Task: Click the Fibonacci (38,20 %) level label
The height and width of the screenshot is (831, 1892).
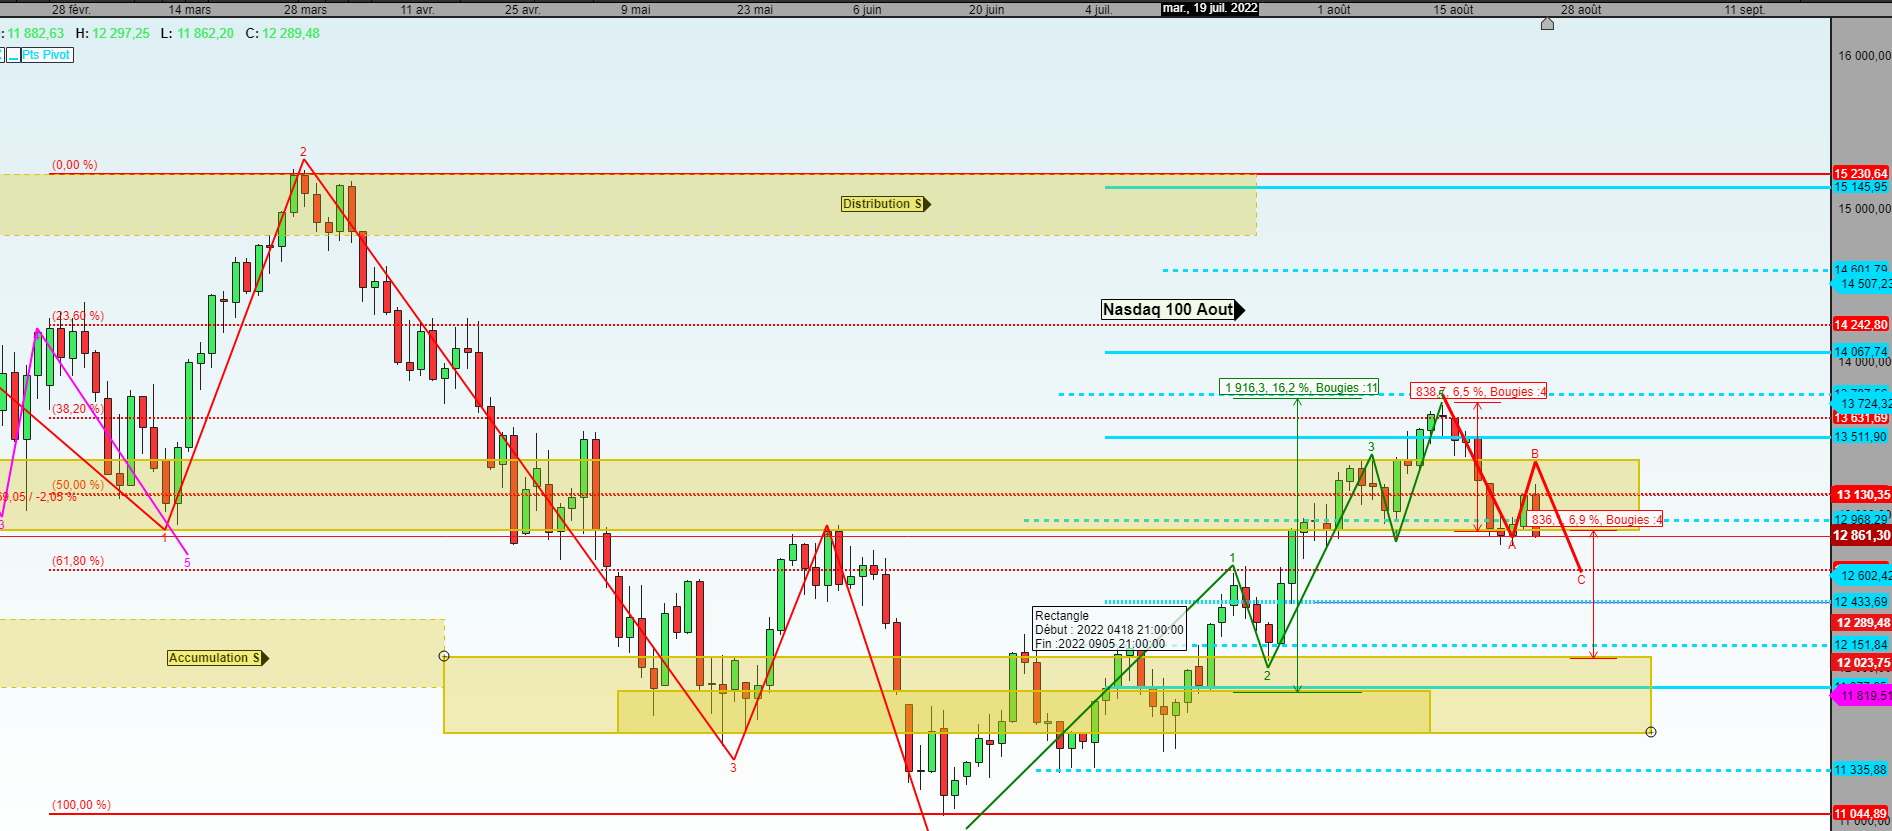Action: click(x=78, y=409)
